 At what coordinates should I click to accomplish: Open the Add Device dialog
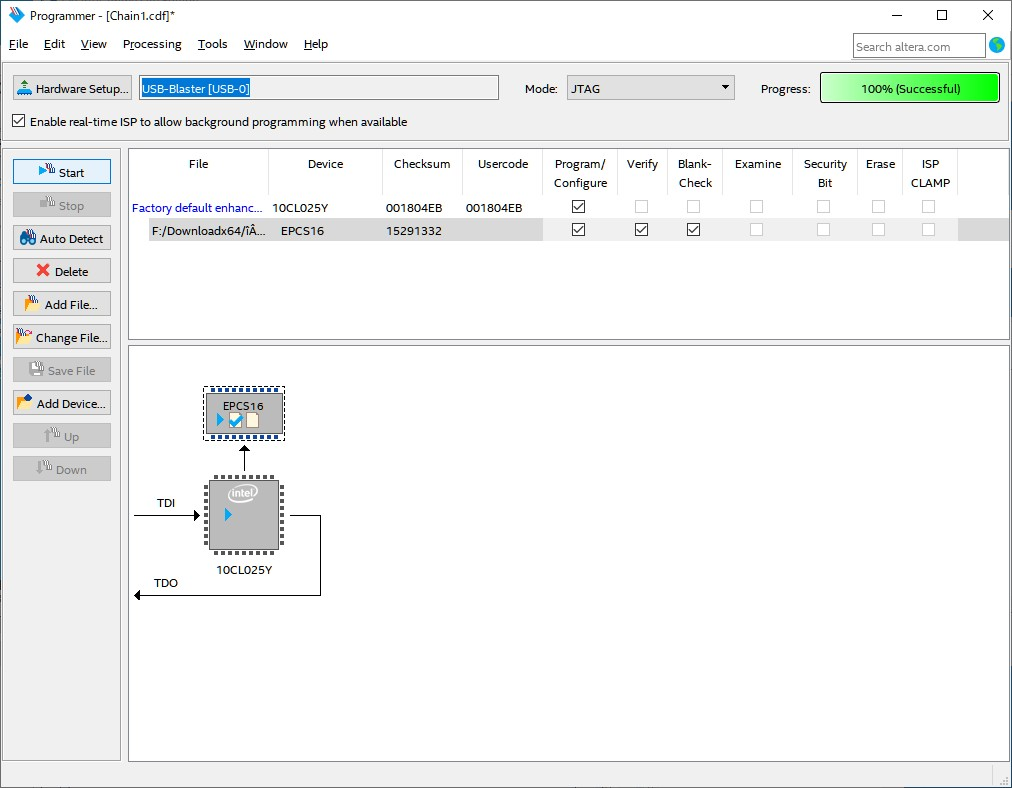click(62, 403)
